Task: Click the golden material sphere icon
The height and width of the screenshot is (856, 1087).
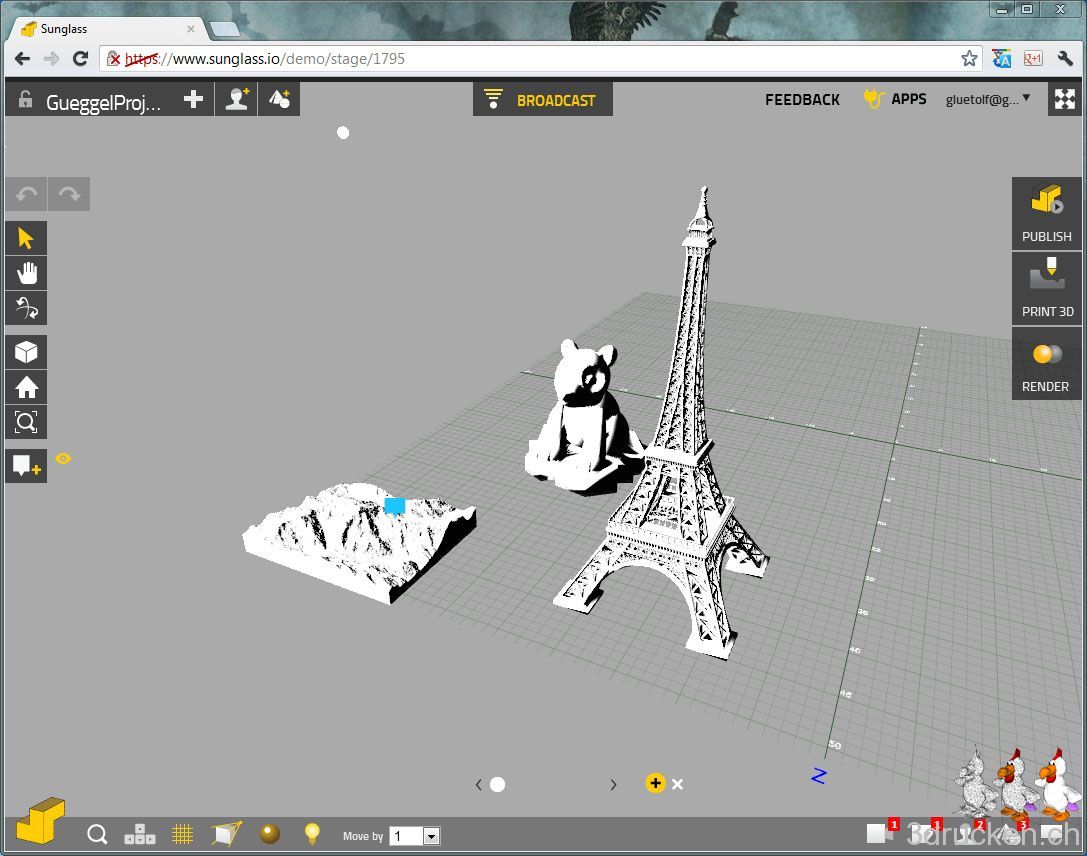Action: coord(270,834)
